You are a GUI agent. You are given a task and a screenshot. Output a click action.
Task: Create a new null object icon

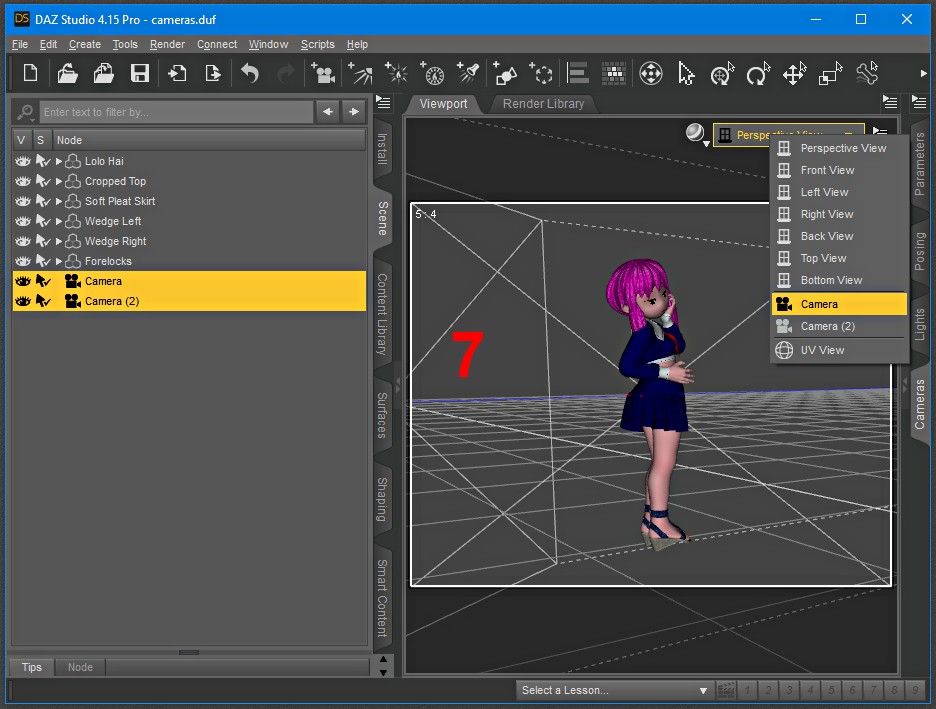coord(541,73)
